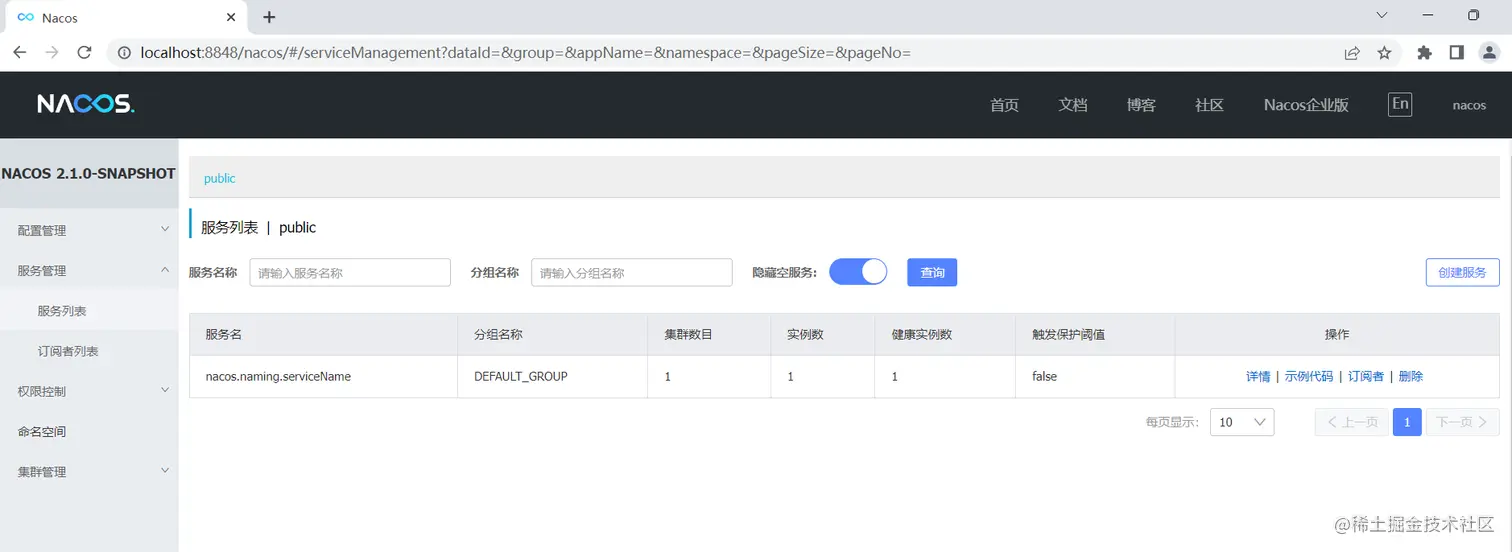Expand 集群管理 sidebar menu
The height and width of the screenshot is (552, 1512).
tap(89, 471)
